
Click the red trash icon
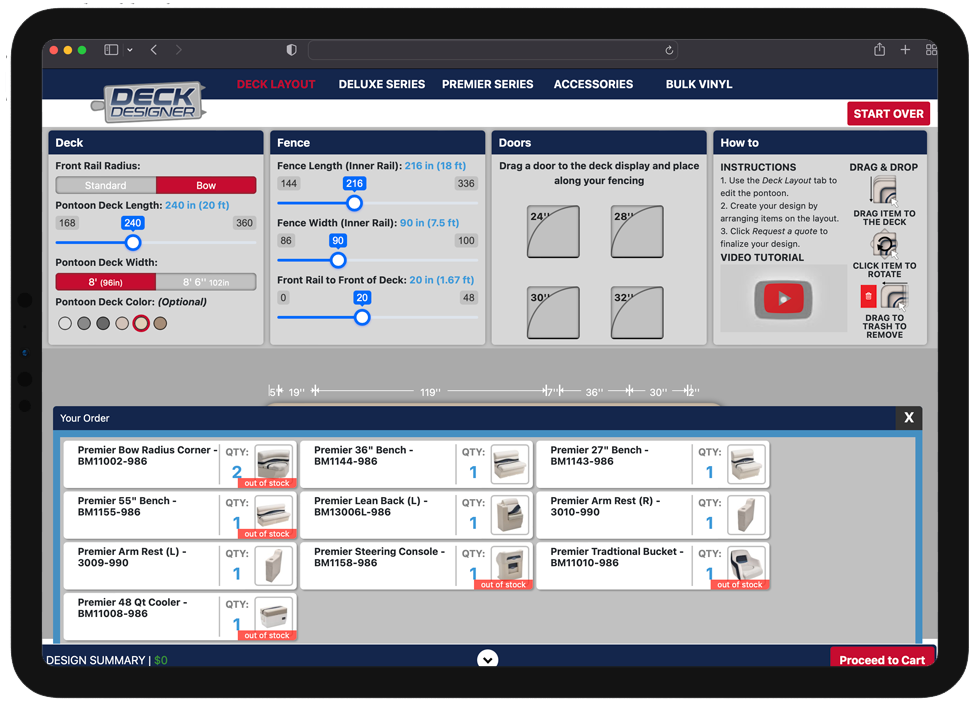pos(868,296)
